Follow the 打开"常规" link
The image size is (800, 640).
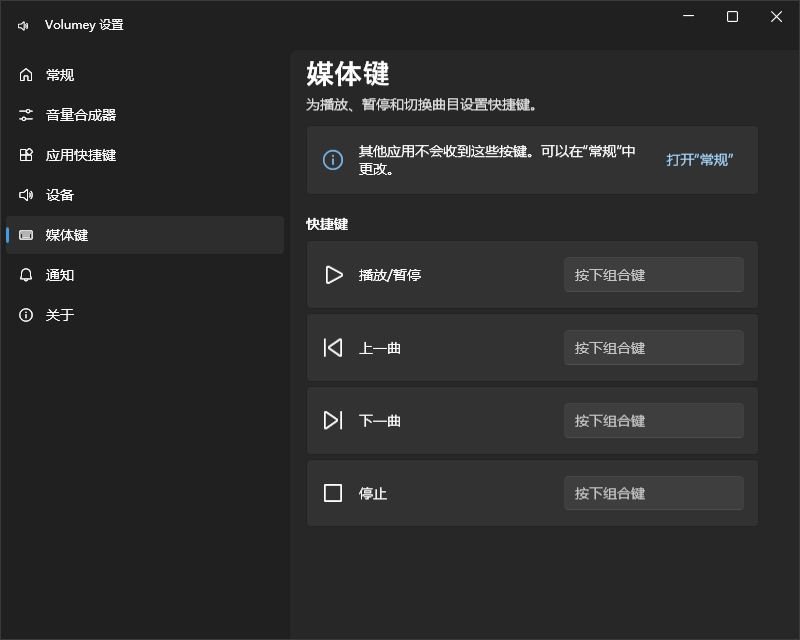click(699, 160)
